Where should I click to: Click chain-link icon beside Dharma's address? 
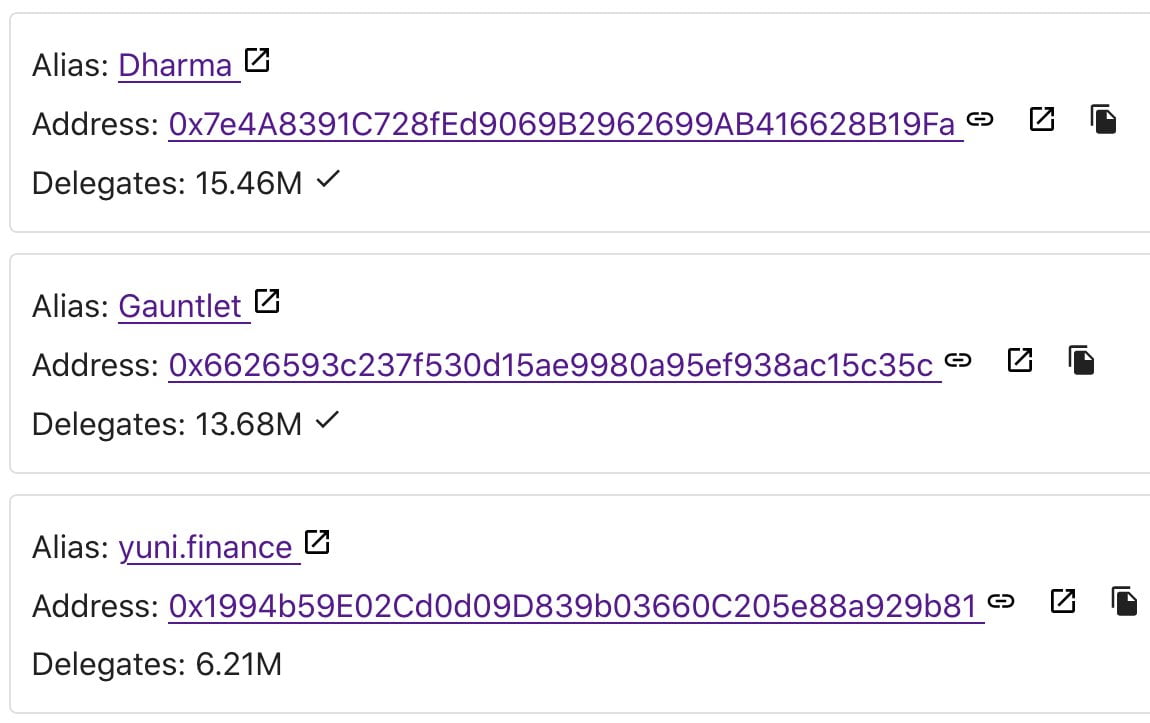[981, 120]
